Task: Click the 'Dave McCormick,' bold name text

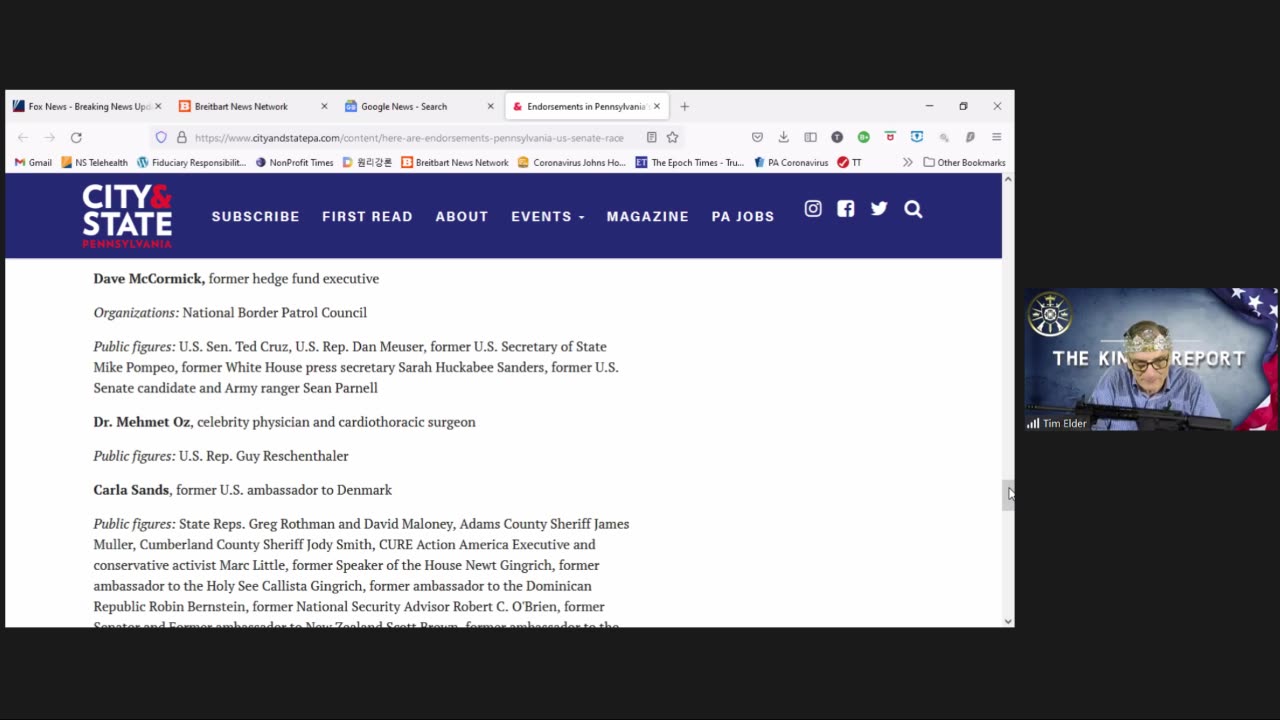Action: click(149, 278)
